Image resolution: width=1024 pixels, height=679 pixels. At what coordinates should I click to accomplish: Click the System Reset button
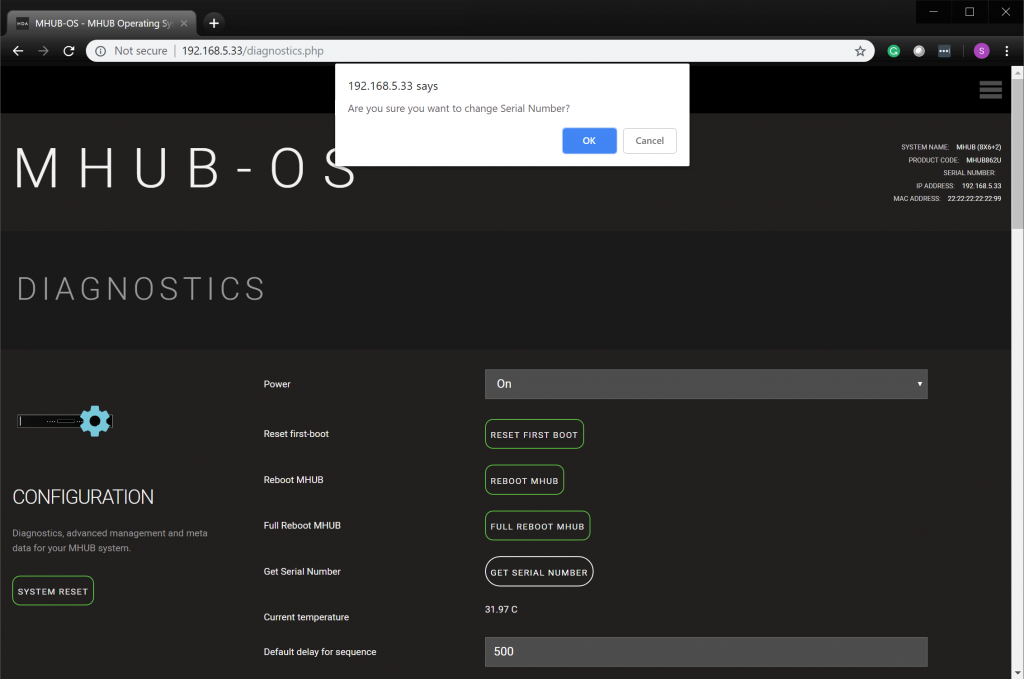pos(53,591)
